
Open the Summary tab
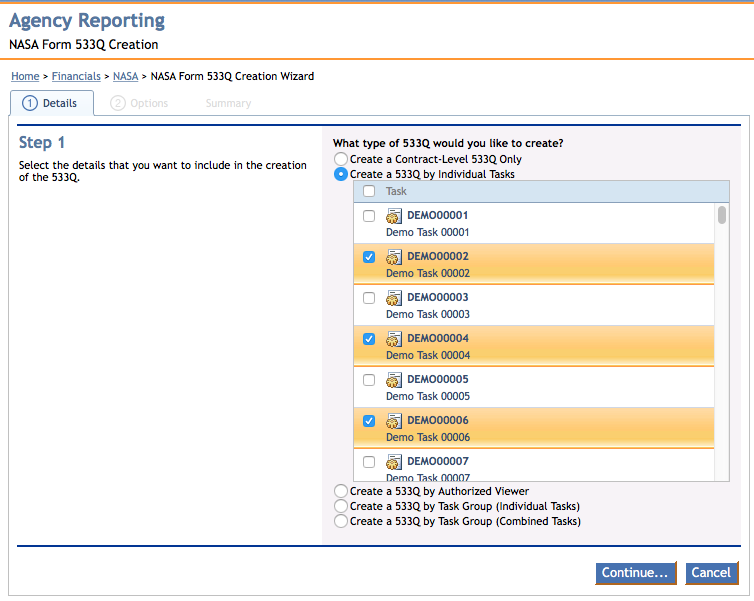tap(228, 103)
